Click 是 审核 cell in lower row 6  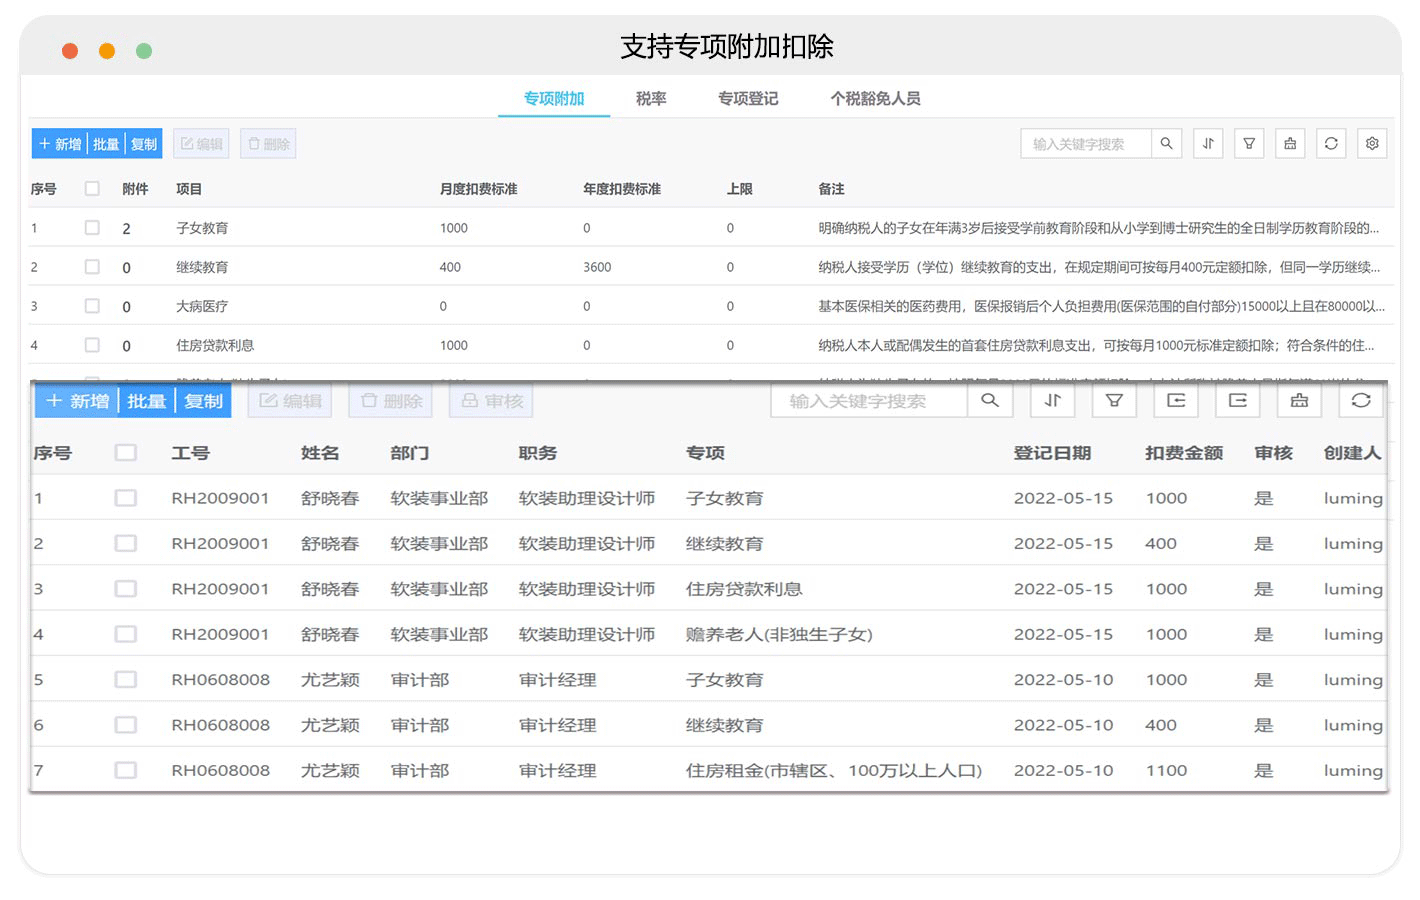tap(1264, 725)
